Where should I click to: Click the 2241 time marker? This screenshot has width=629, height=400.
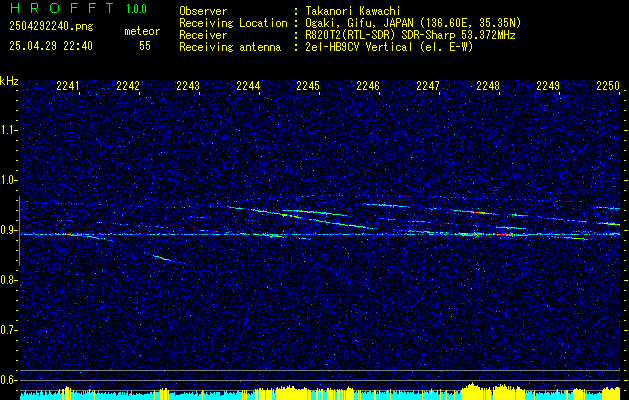pyautogui.click(x=68, y=85)
